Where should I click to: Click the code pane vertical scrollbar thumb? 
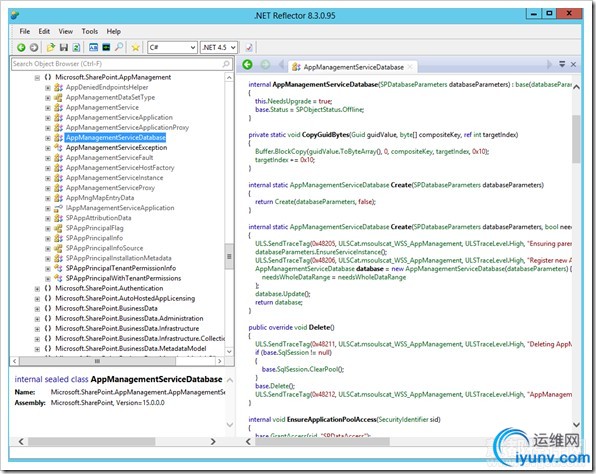(576, 138)
